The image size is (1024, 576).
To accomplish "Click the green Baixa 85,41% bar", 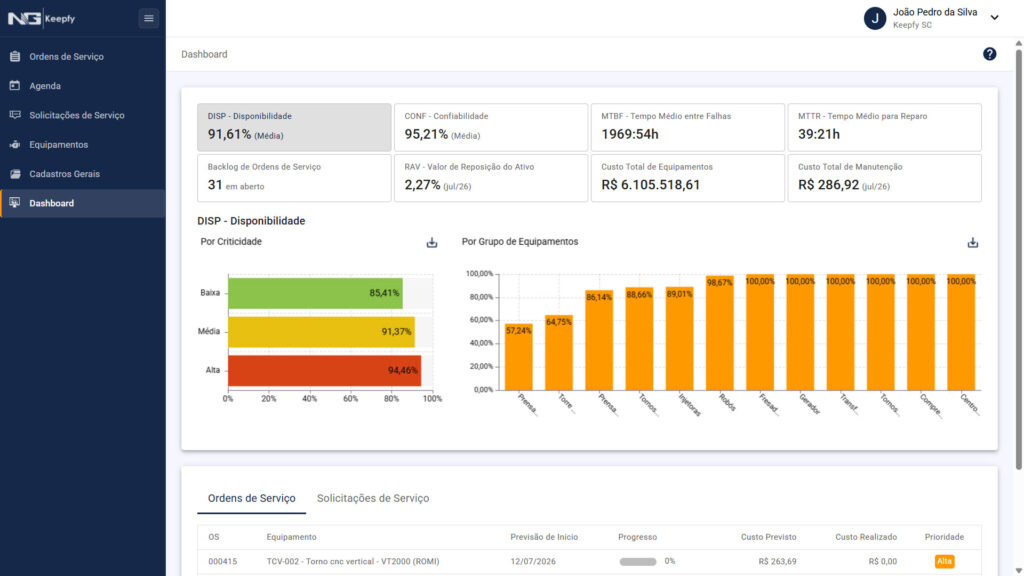I will (x=315, y=293).
